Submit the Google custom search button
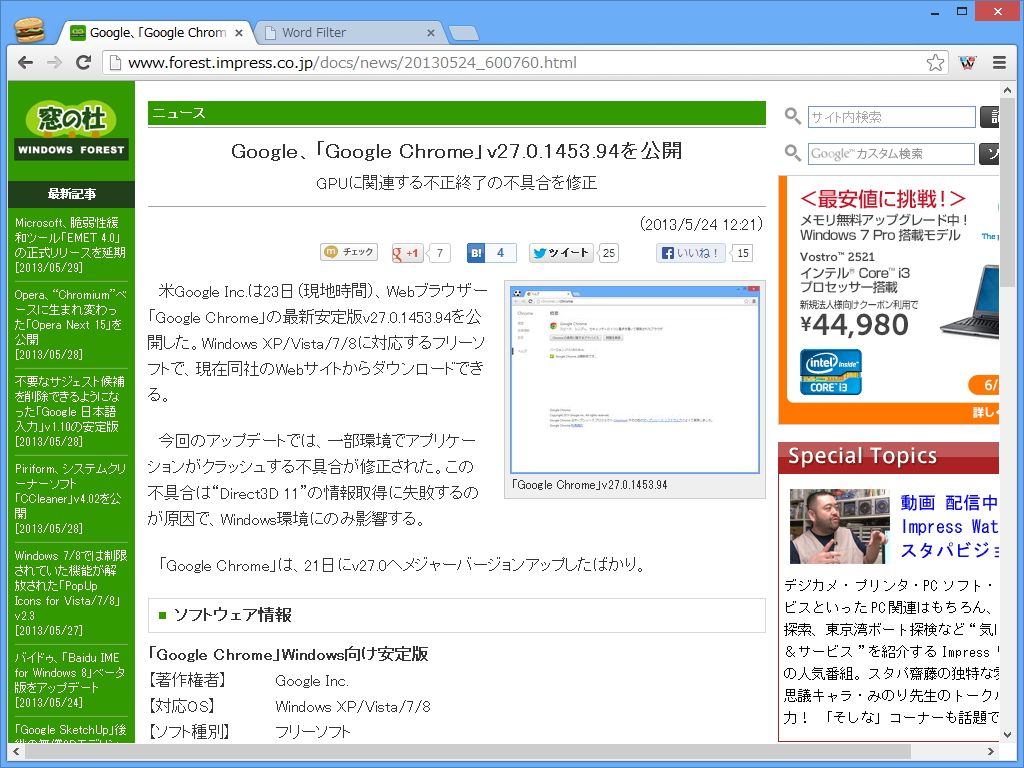Screen dimensions: 1024x768 [989, 153]
